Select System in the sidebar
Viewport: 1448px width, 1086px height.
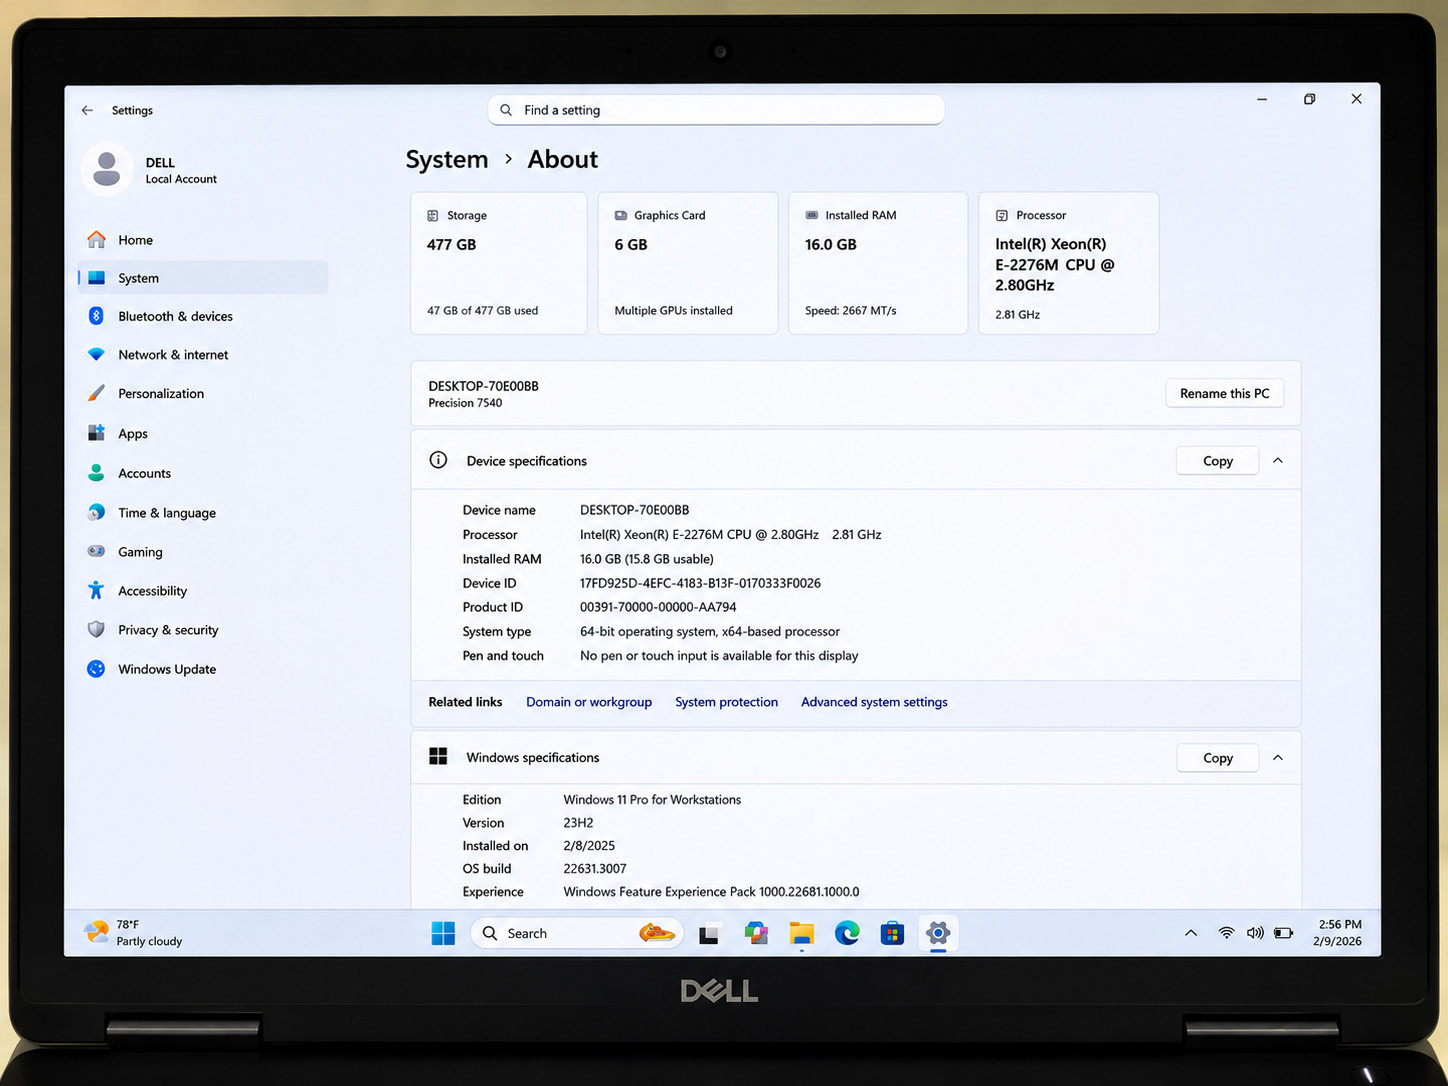point(203,278)
